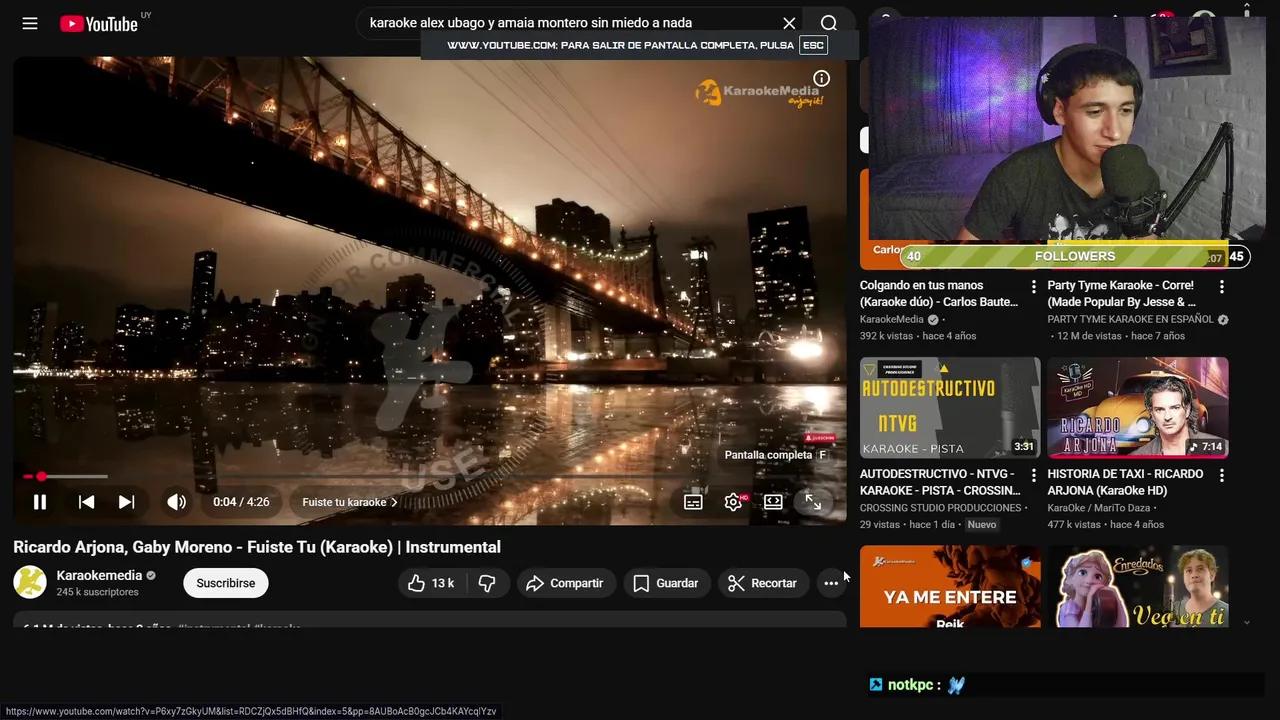Open more actions three-dot menu under video
The image size is (1280, 720).
[x=831, y=583]
